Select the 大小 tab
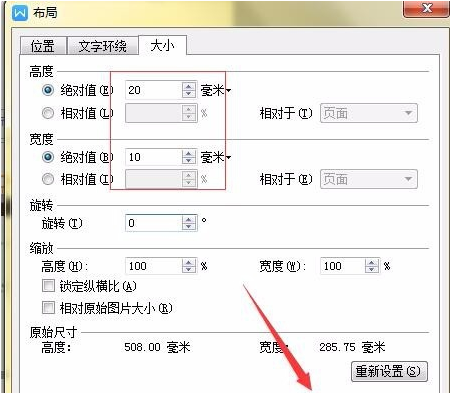 (x=162, y=45)
